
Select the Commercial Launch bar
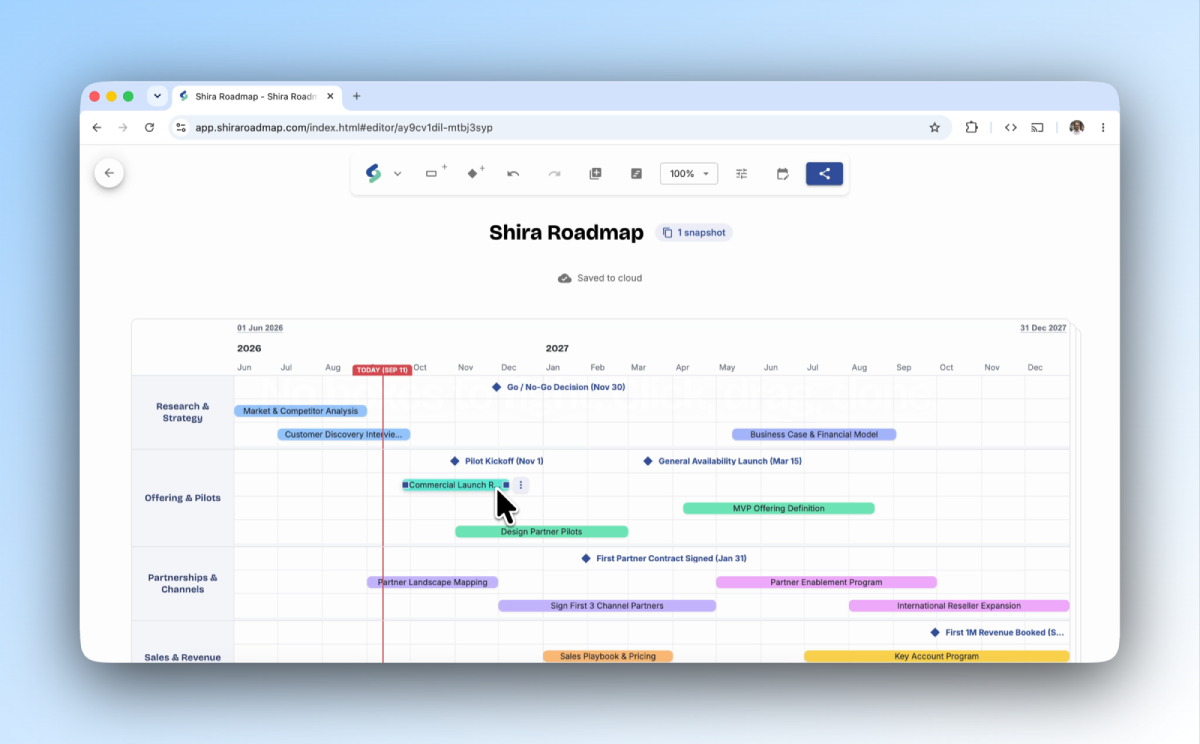(x=455, y=485)
